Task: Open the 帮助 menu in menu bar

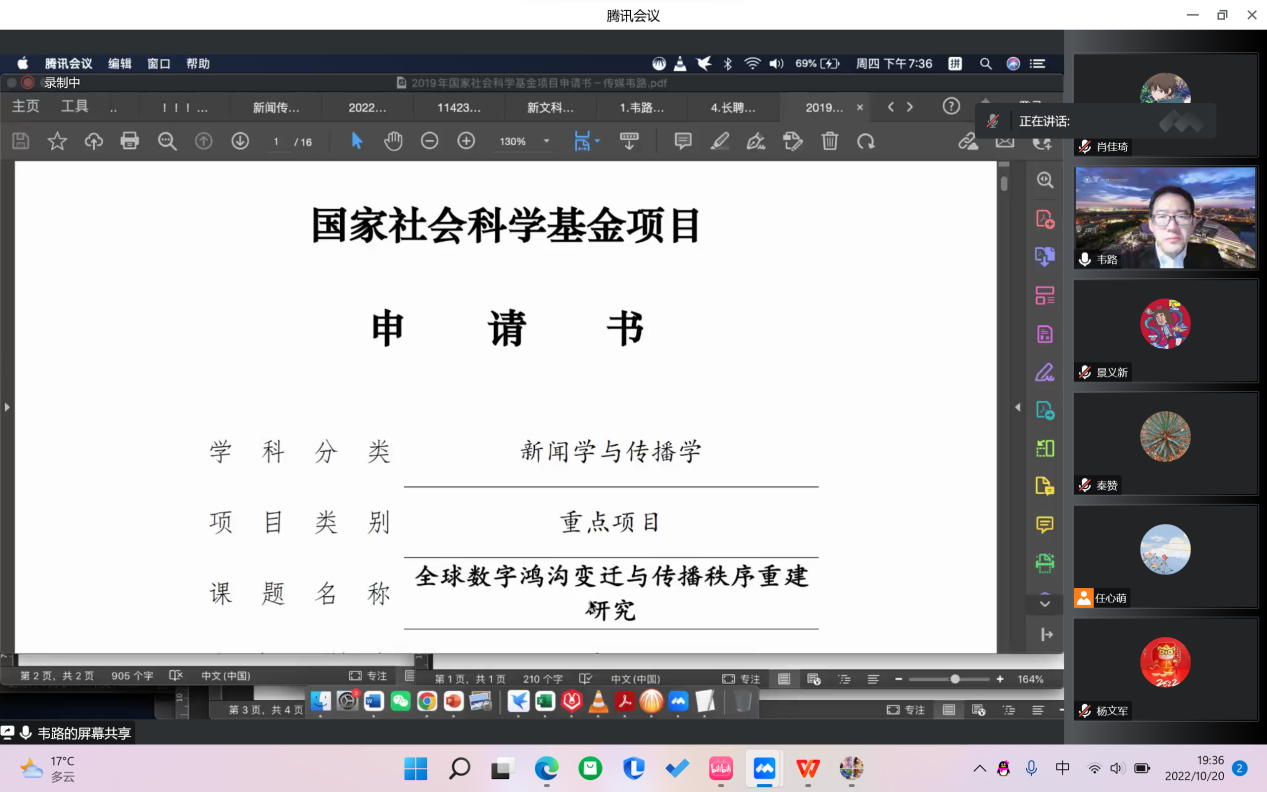Action: point(198,63)
